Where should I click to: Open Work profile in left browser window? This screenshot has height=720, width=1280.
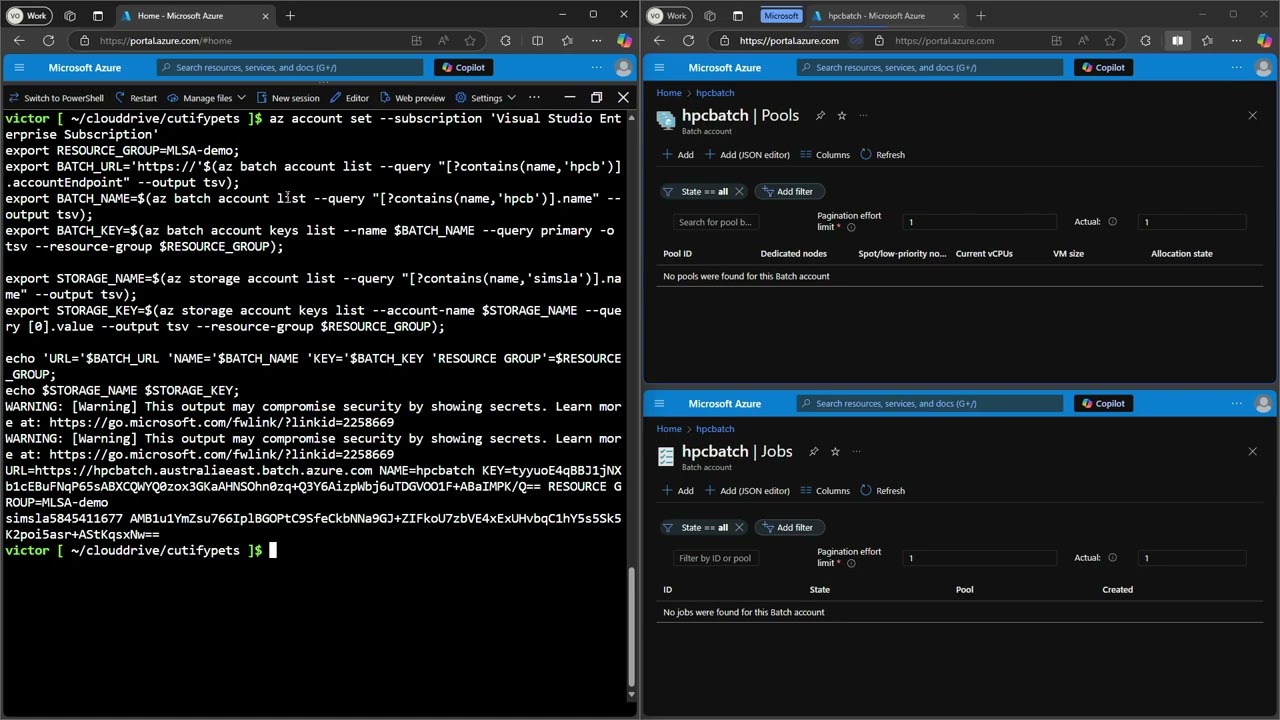(x=28, y=15)
